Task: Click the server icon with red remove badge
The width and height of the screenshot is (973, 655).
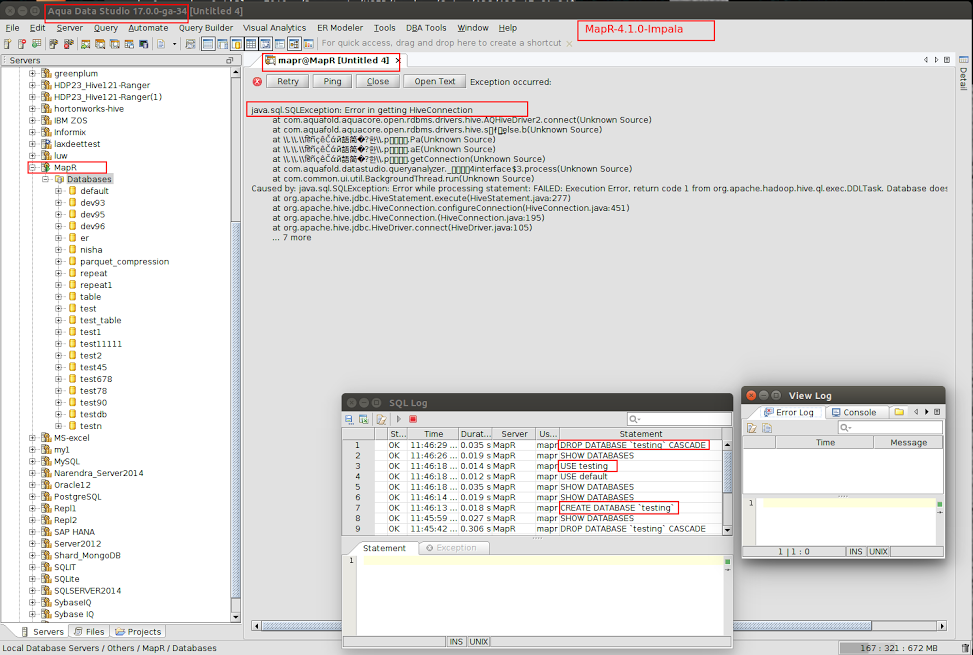Action: (x=22, y=44)
